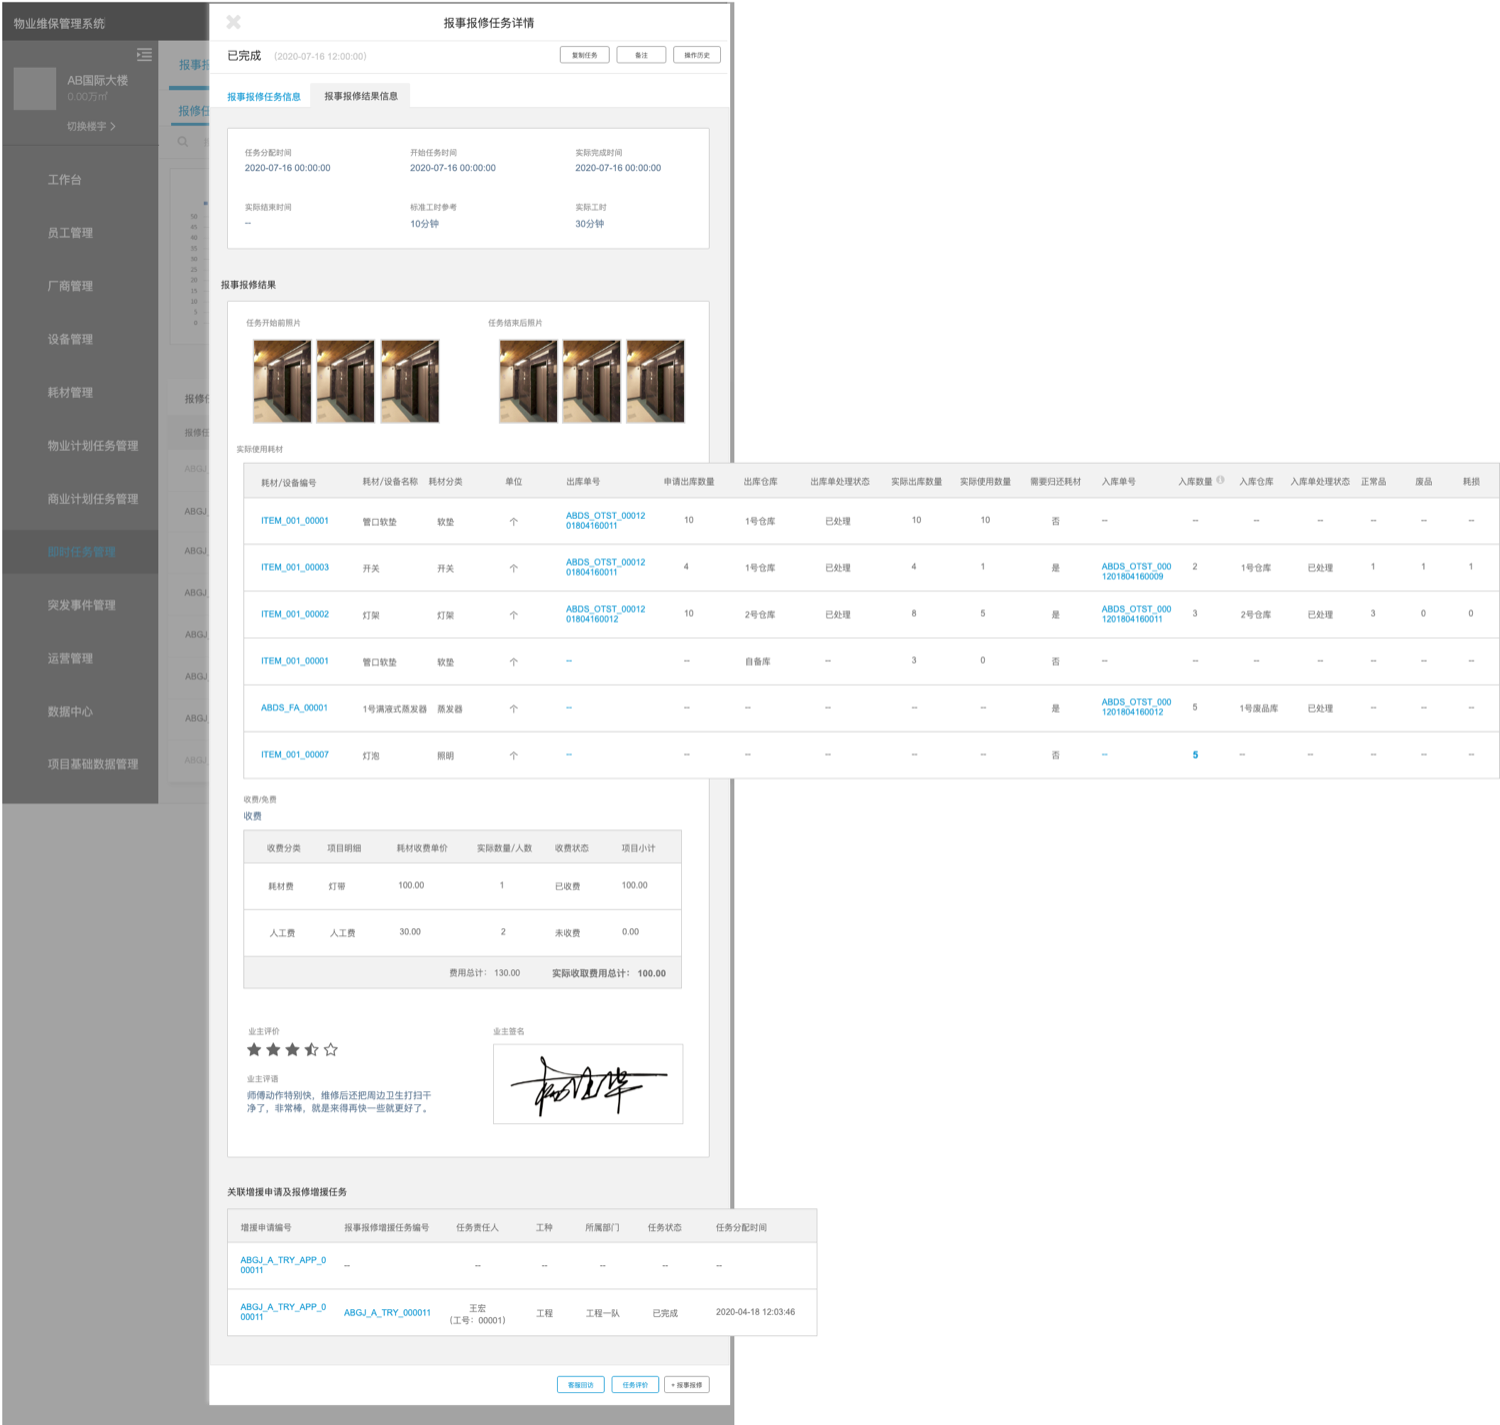The width and height of the screenshot is (1500, 1425).
Task: Click the 任务评价 button
Action: (635, 1385)
